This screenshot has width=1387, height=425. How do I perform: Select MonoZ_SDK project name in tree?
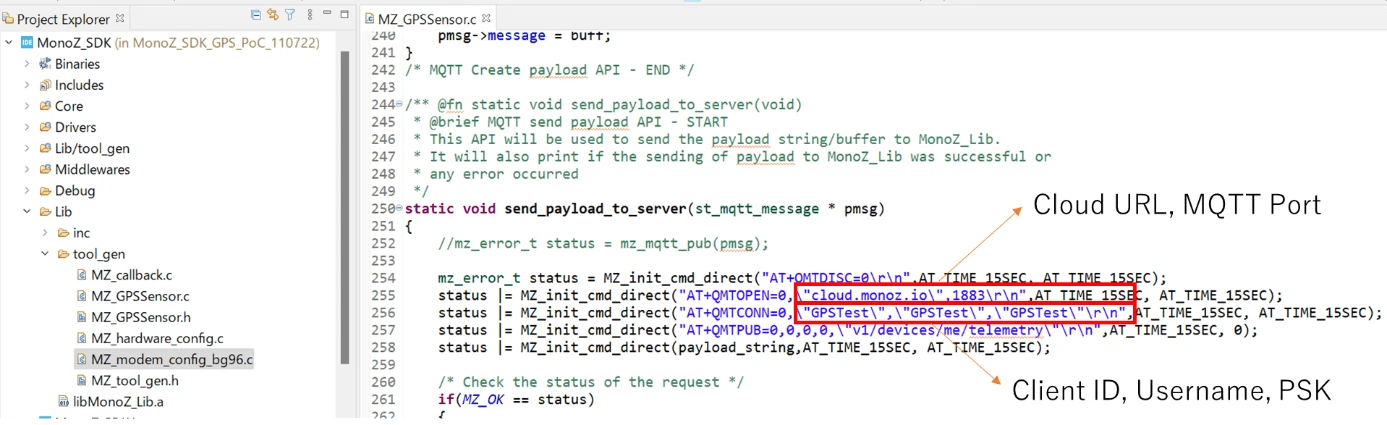point(74,43)
